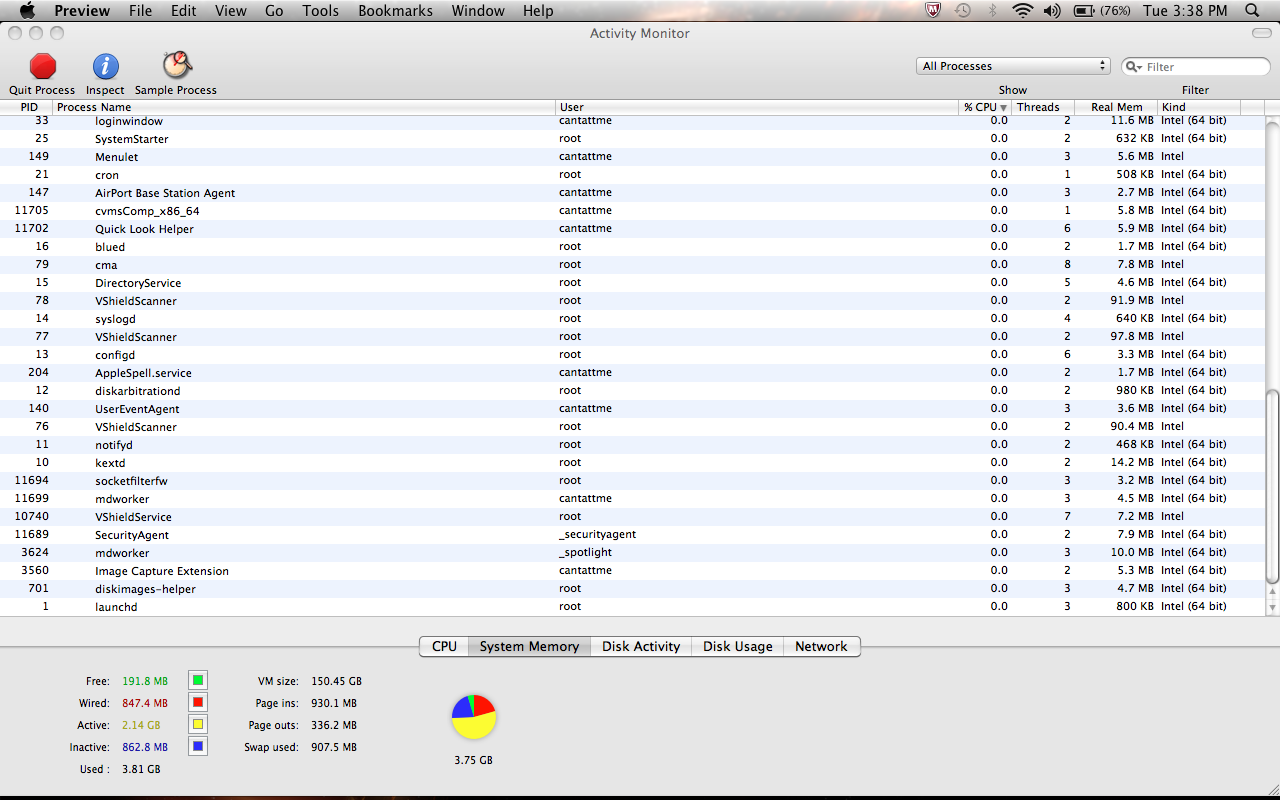Click the green Free memory color swatch
1280x800 pixels.
click(198, 681)
